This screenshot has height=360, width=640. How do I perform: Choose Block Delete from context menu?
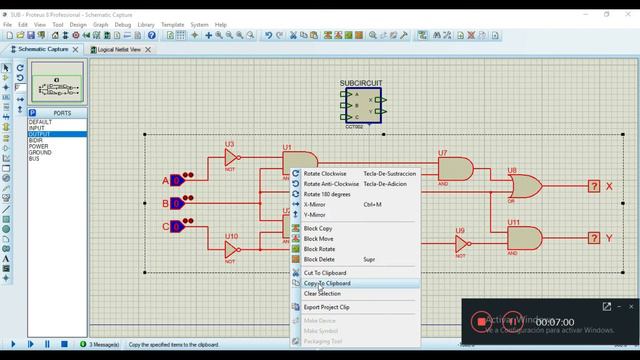(356, 260)
